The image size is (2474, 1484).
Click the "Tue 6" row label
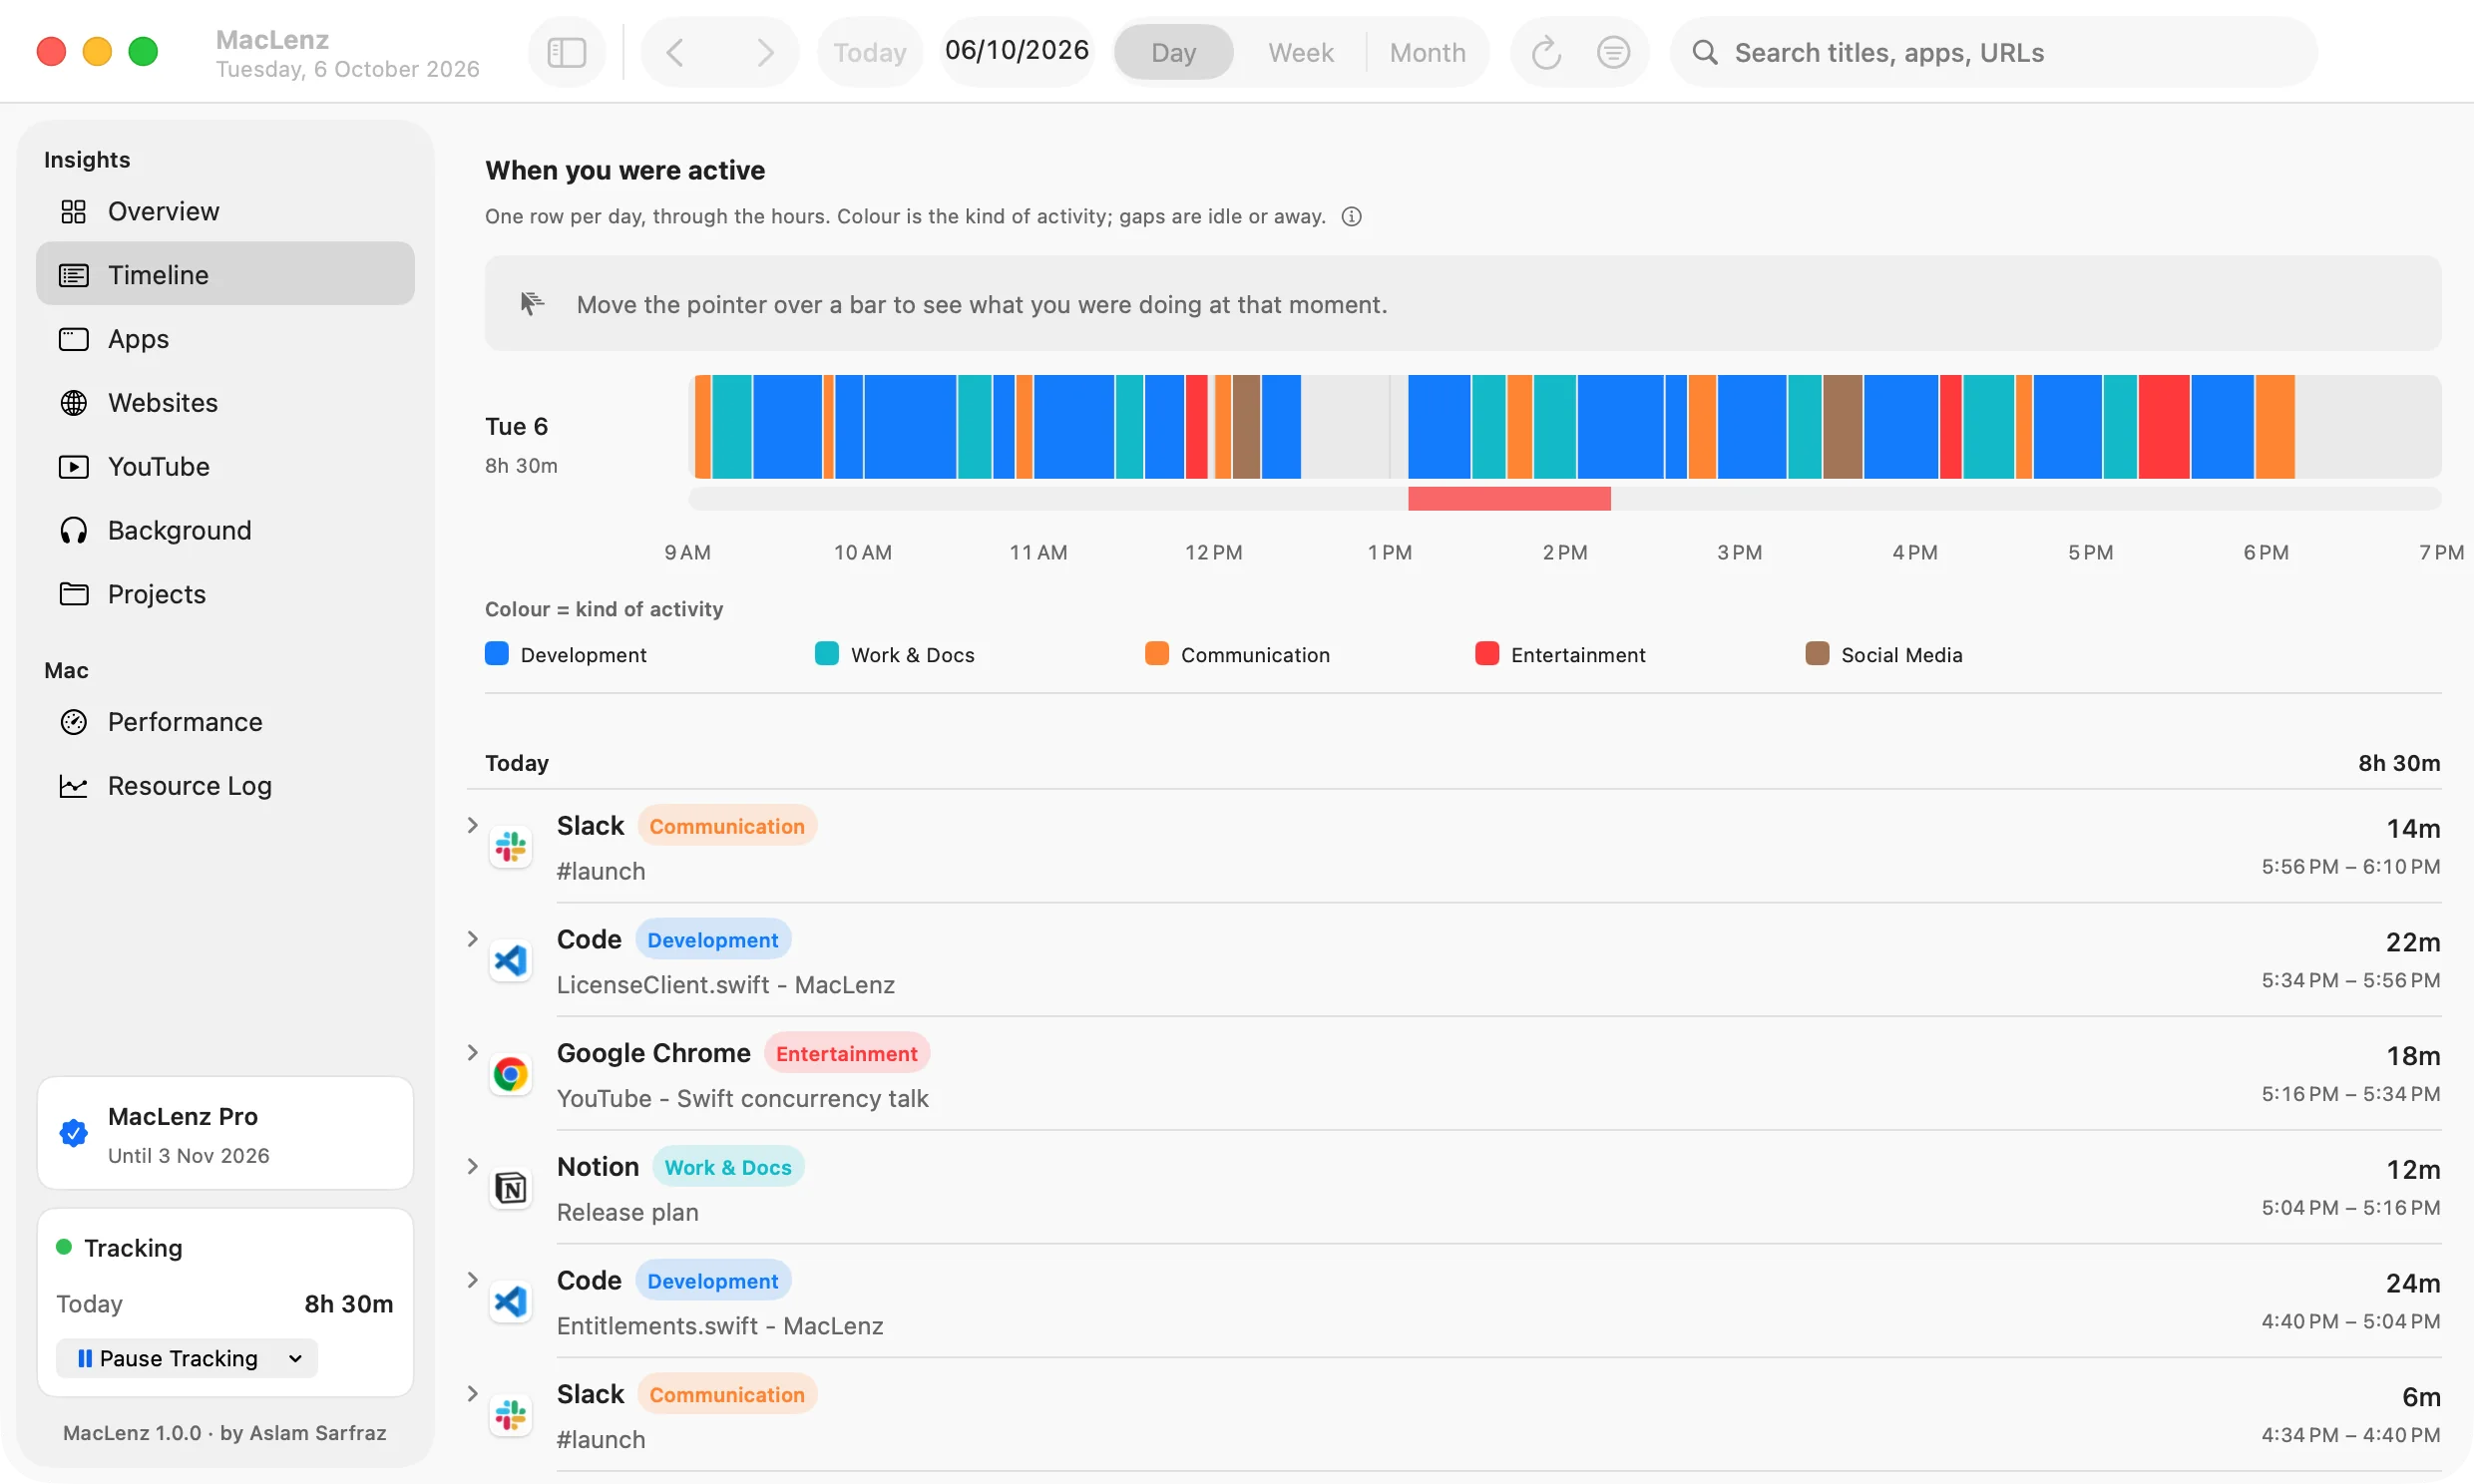click(516, 426)
